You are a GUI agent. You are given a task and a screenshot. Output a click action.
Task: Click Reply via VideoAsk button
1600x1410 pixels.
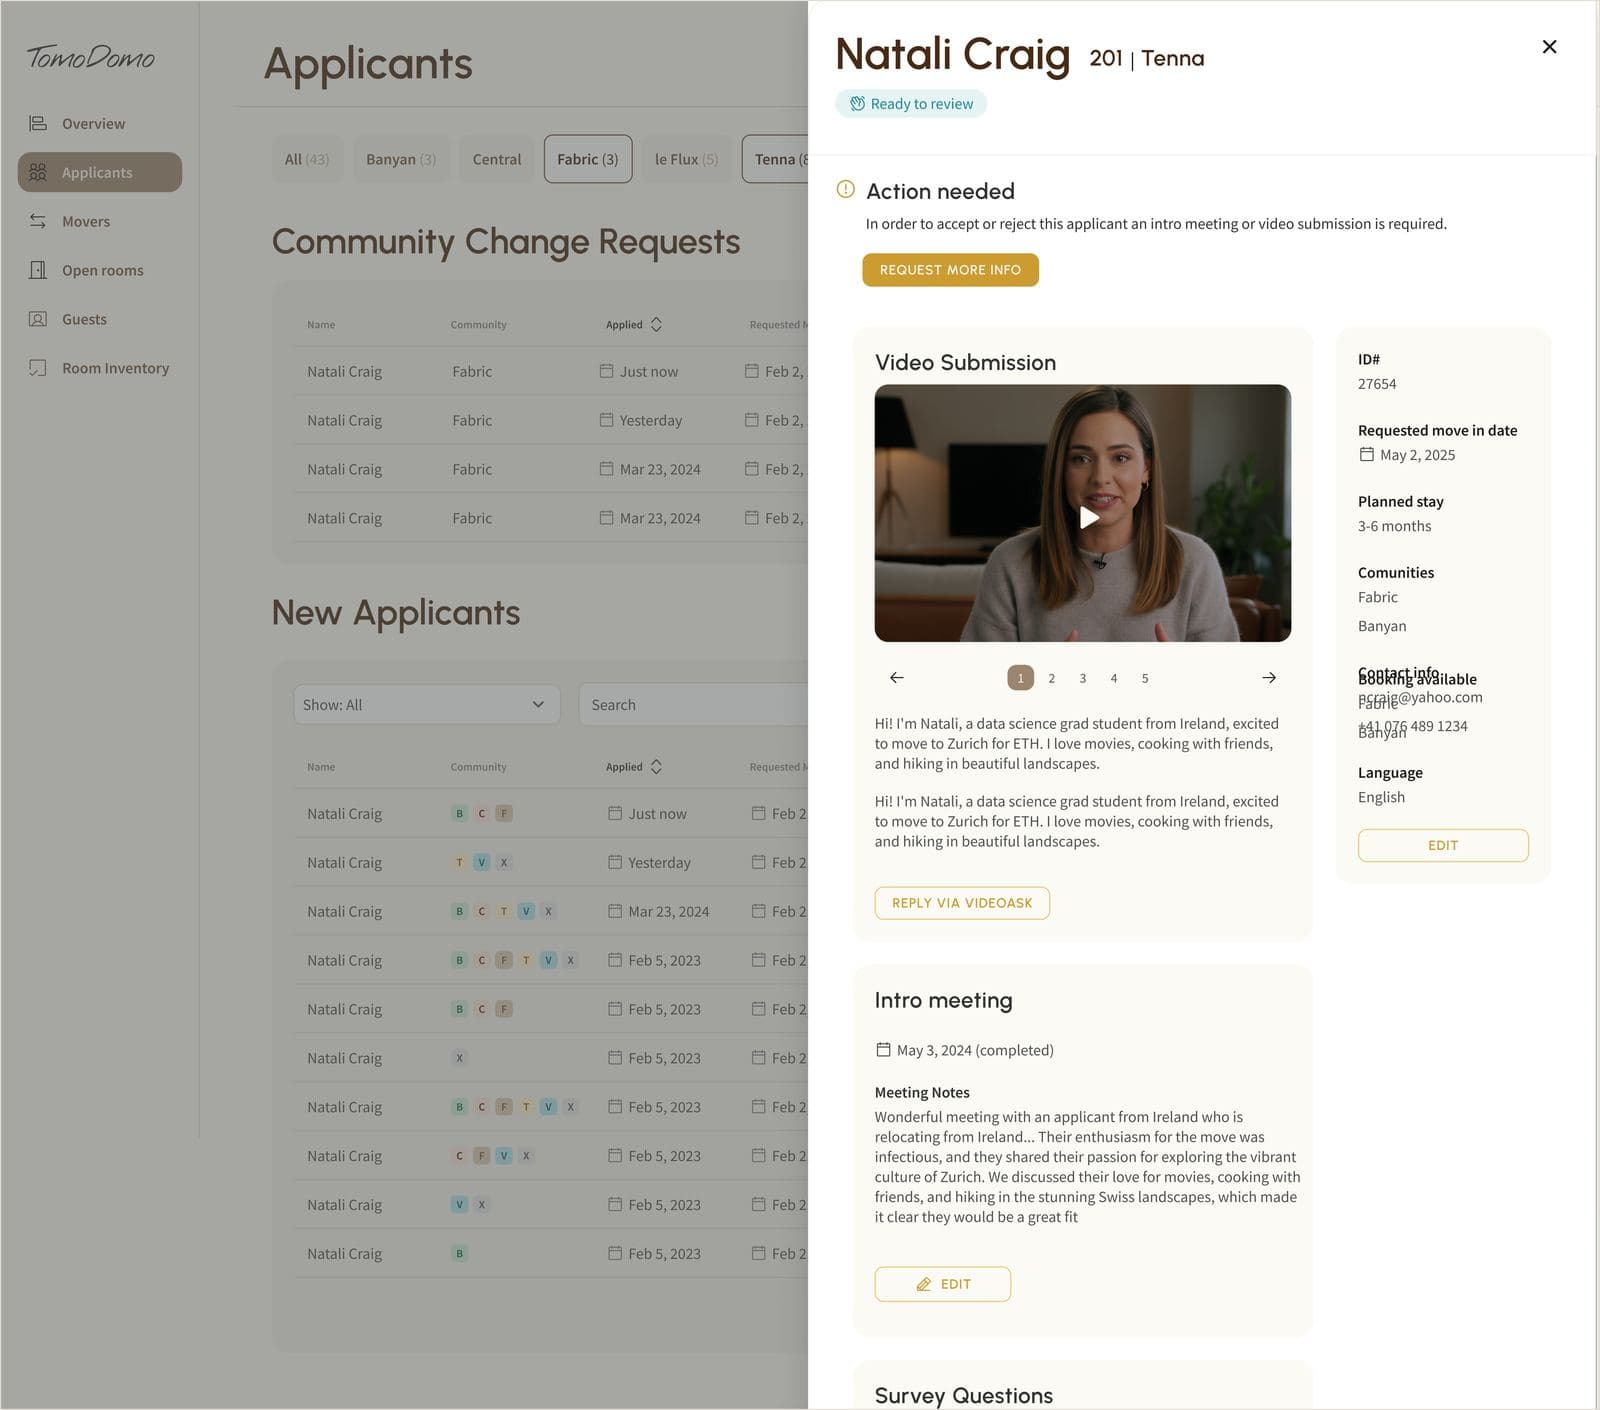point(962,903)
